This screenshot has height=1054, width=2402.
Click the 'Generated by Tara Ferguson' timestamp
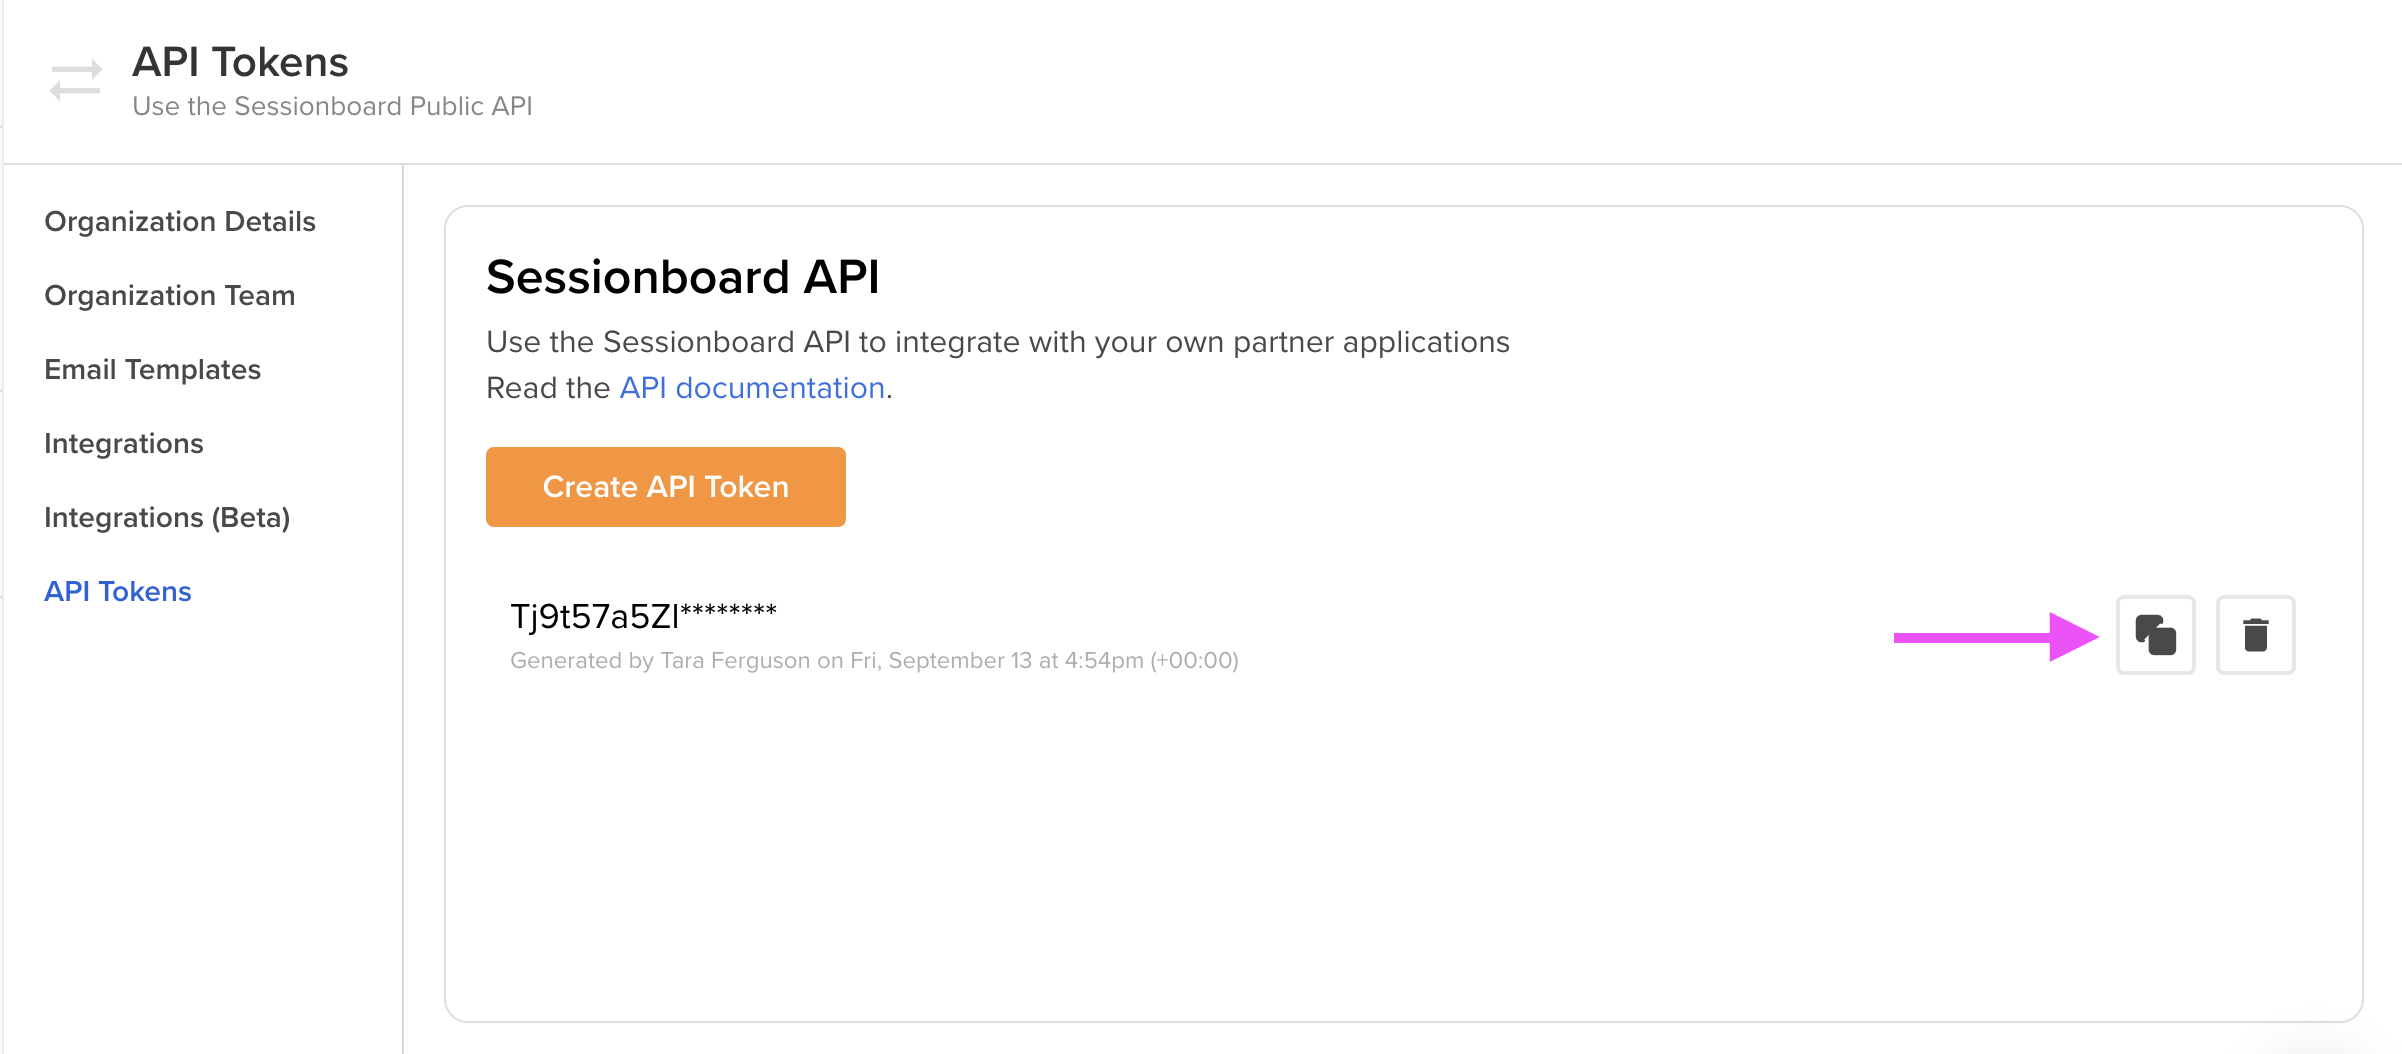coord(874,660)
